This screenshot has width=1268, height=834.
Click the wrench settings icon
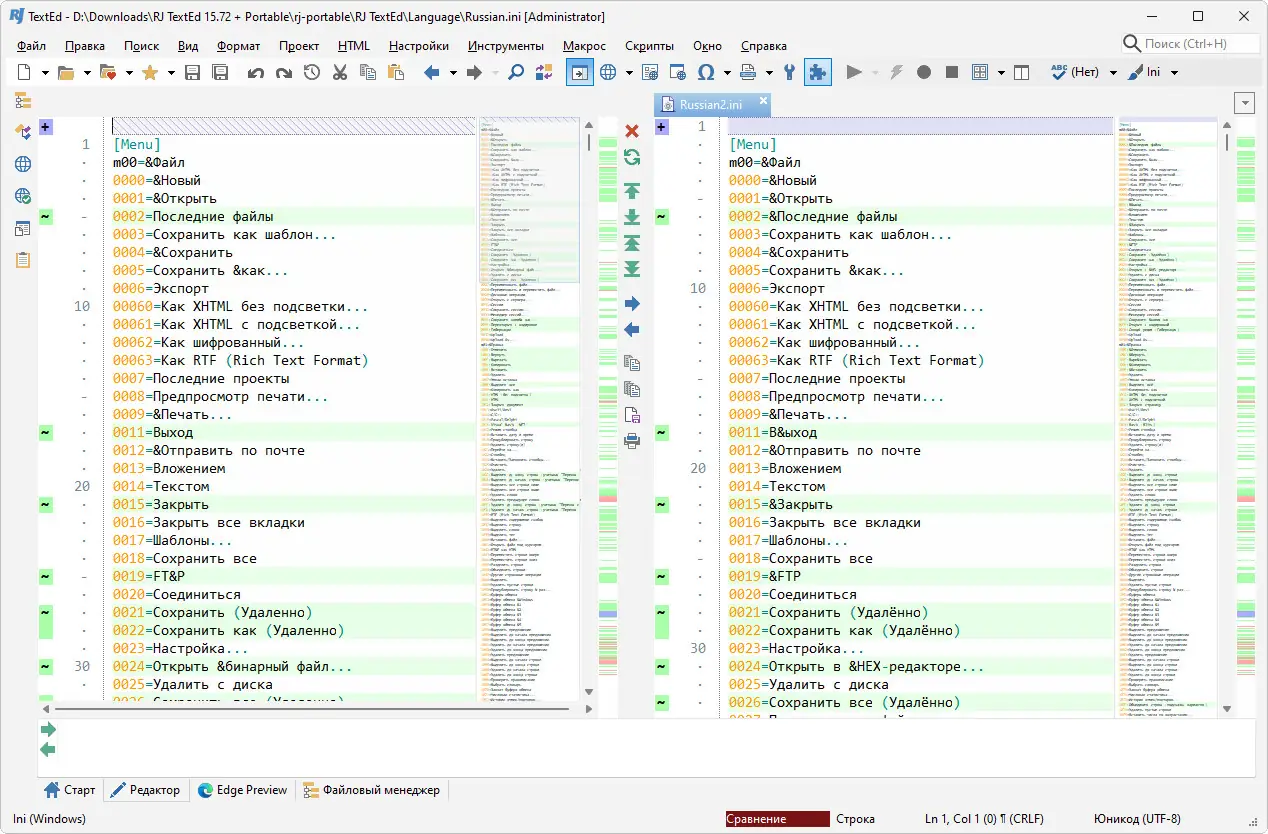pyautogui.click(x=789, y=72)
